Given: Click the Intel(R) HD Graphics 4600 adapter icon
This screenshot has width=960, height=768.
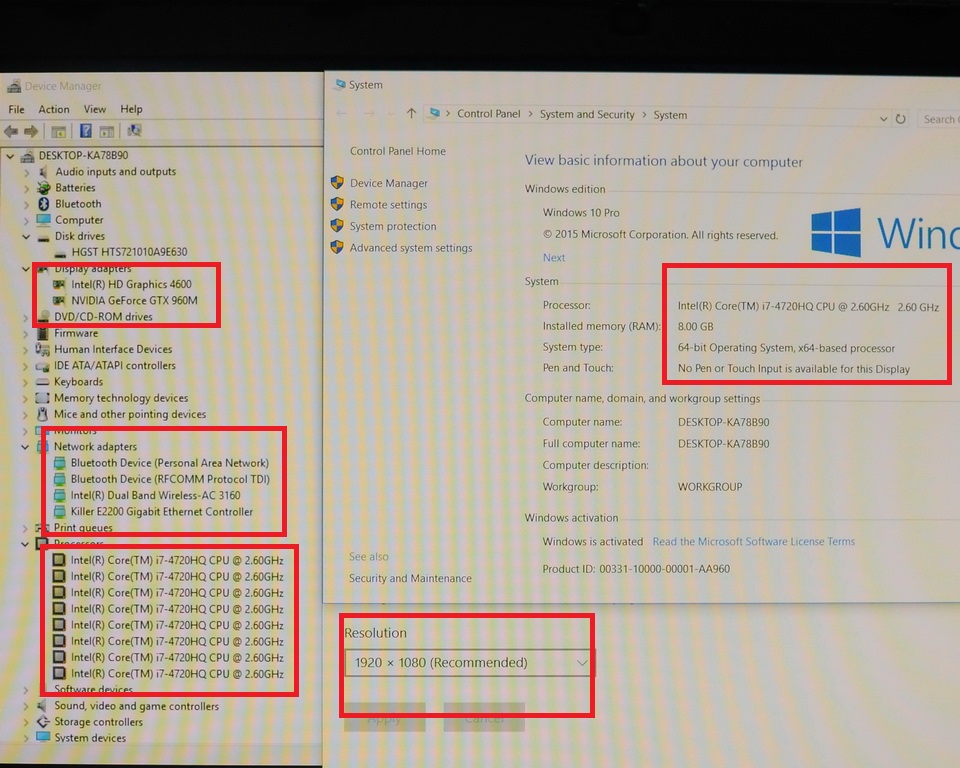Looking at the screenshot, I should pos(59,284).
